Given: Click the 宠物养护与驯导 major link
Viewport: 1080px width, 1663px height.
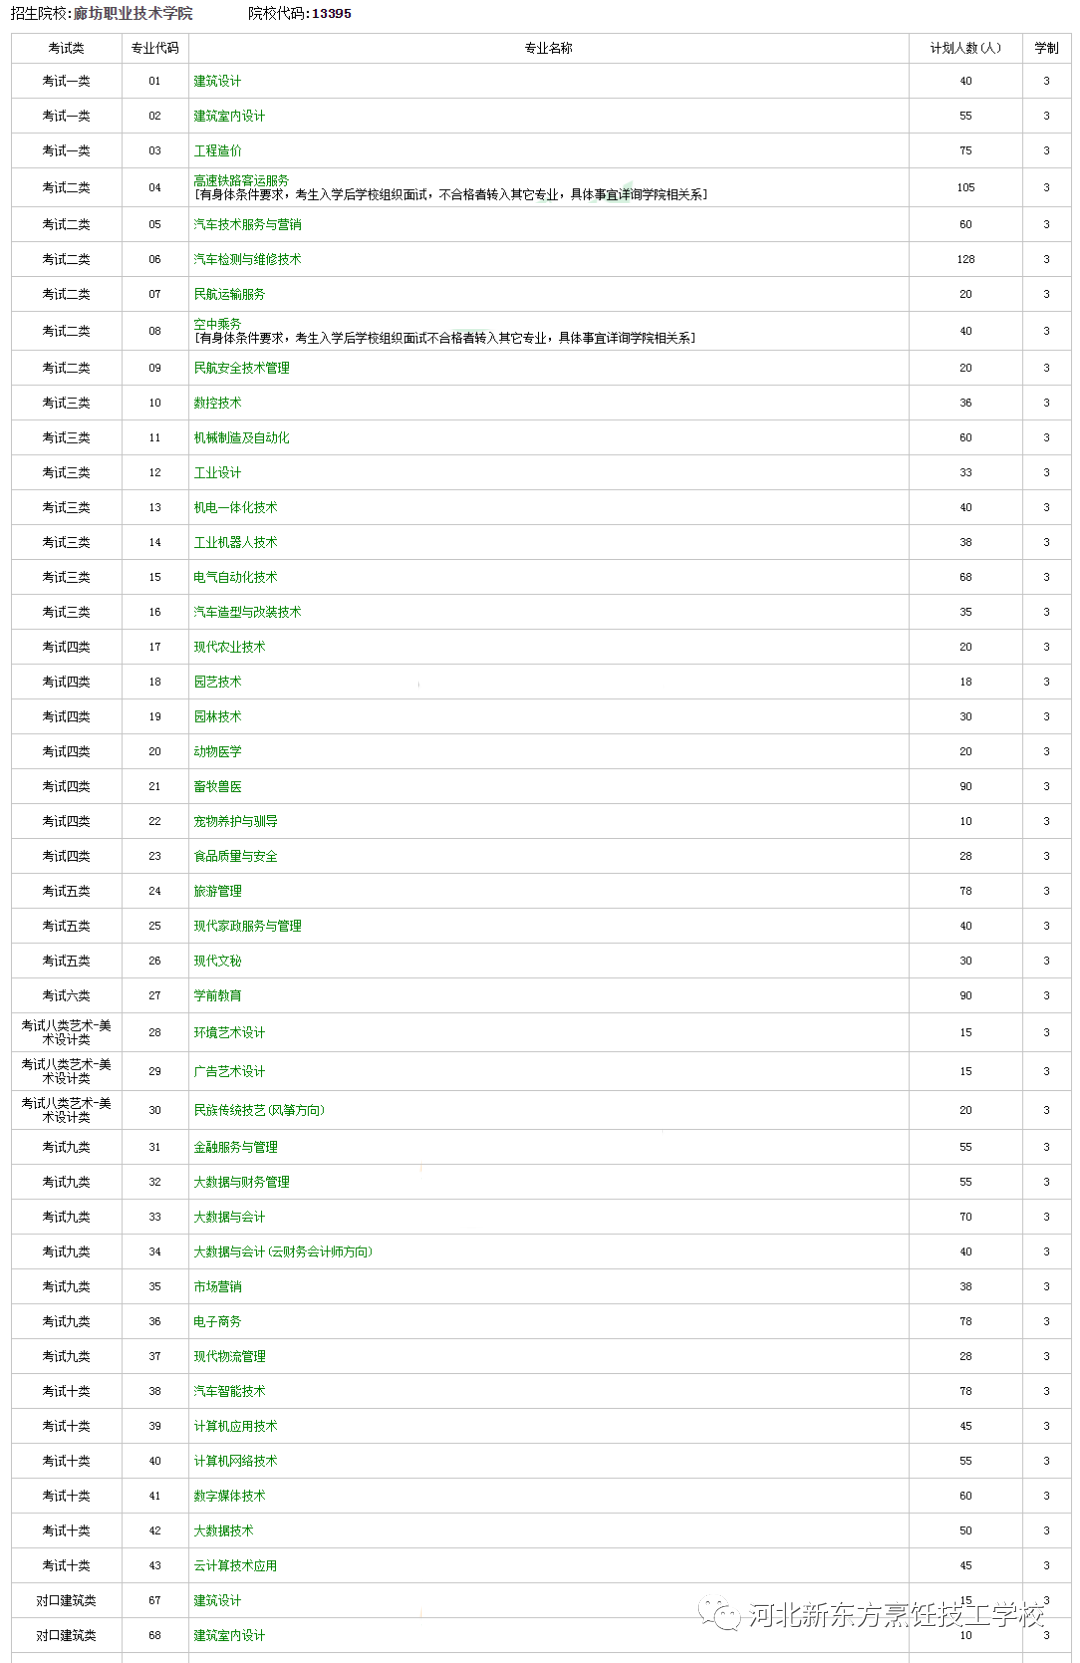Looking at the screenshot, I should click(x=235, y=821).
